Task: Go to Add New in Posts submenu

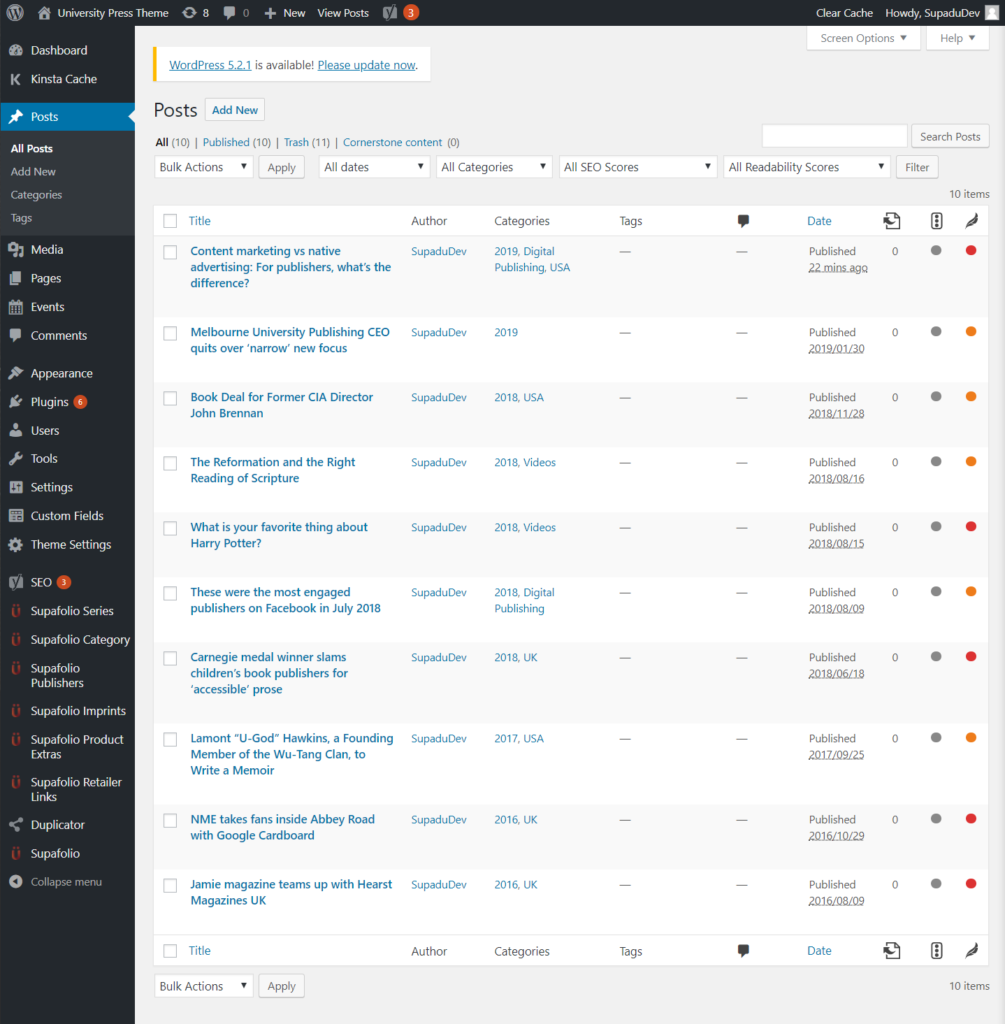Action: 33,172
